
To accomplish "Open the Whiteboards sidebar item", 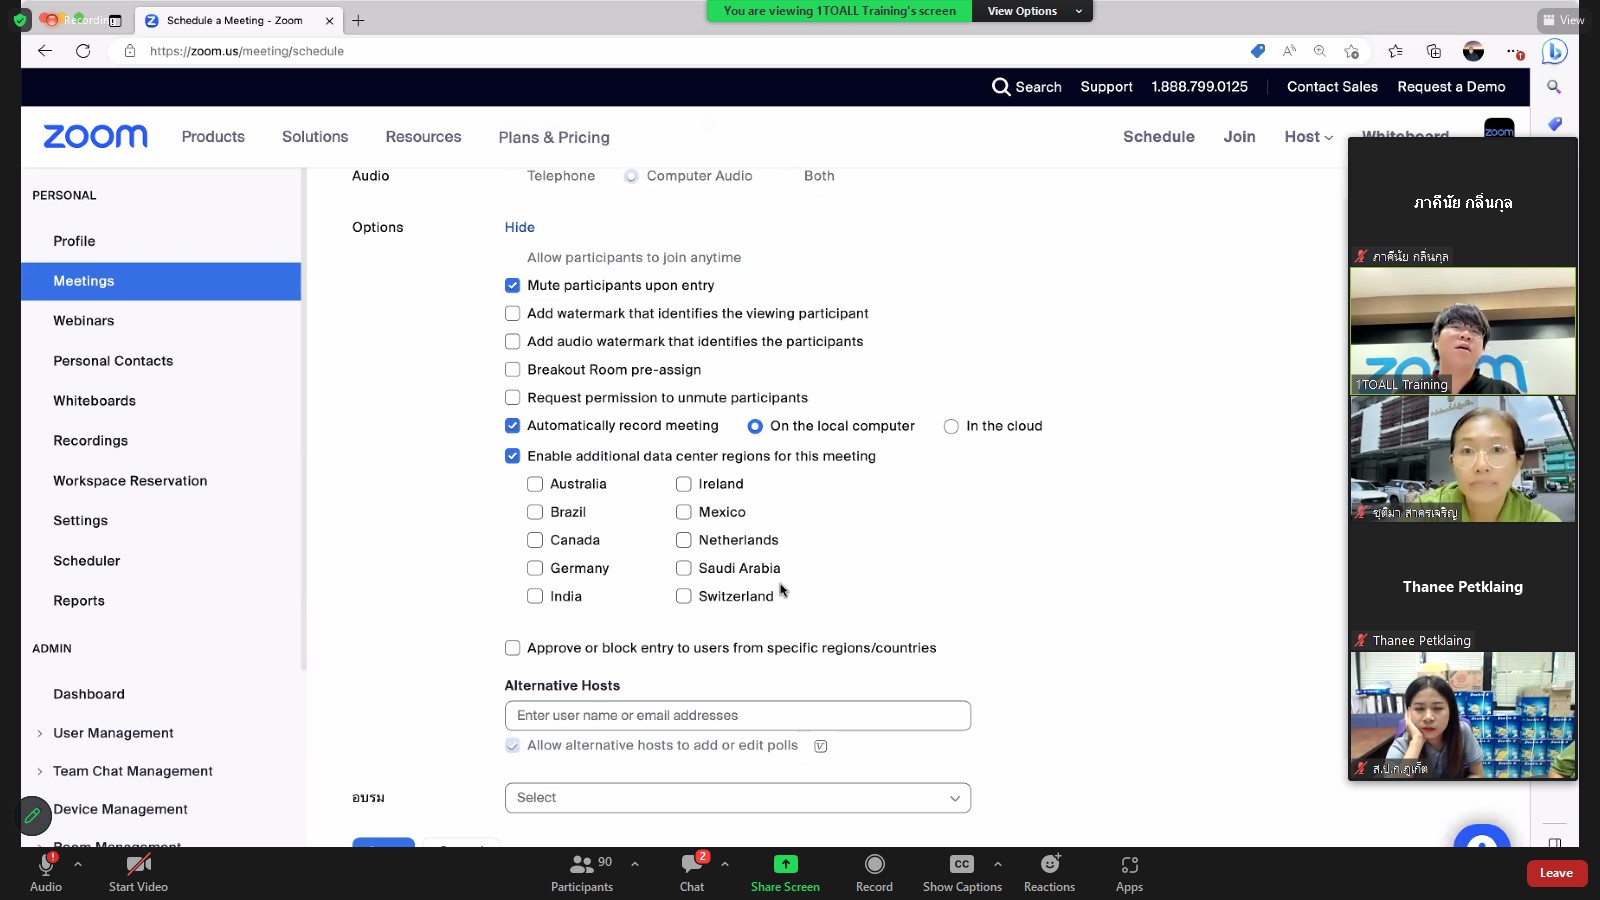I will pyautogui.click(x=94, y=401).
